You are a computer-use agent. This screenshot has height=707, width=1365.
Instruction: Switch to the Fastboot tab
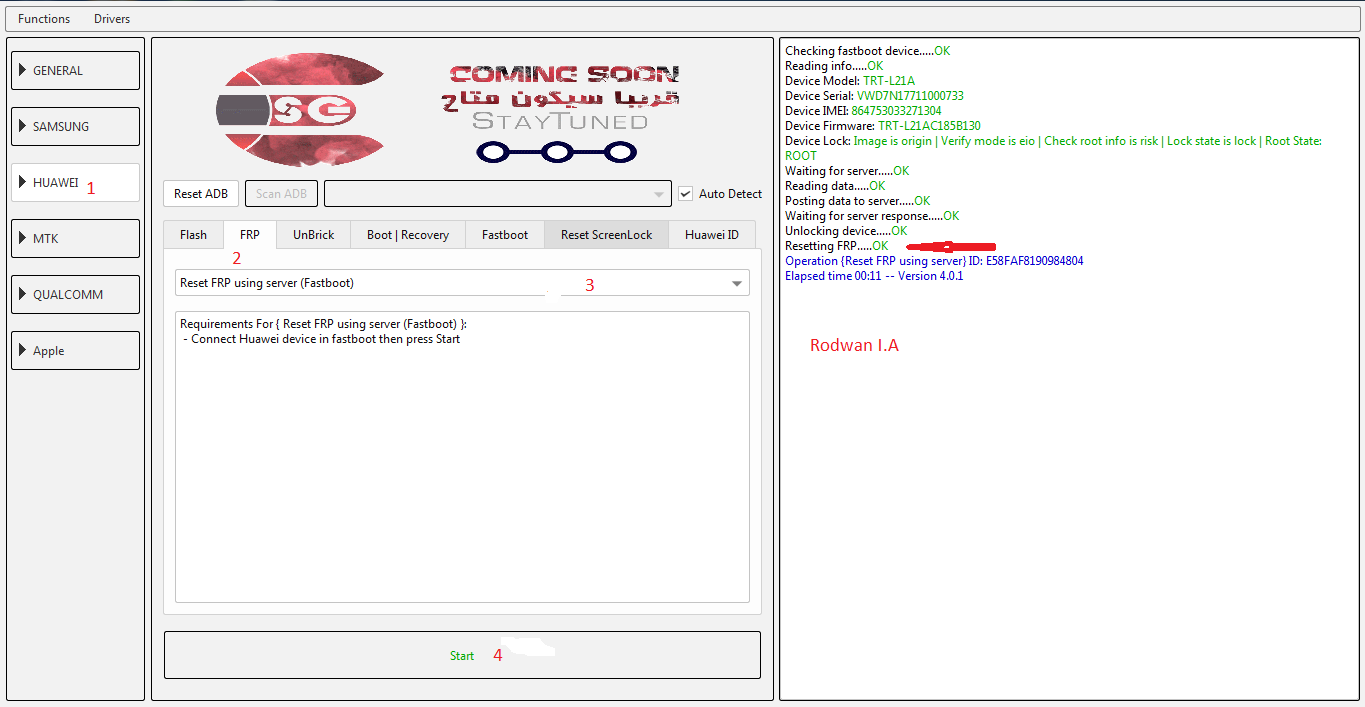tap(505, 235)
